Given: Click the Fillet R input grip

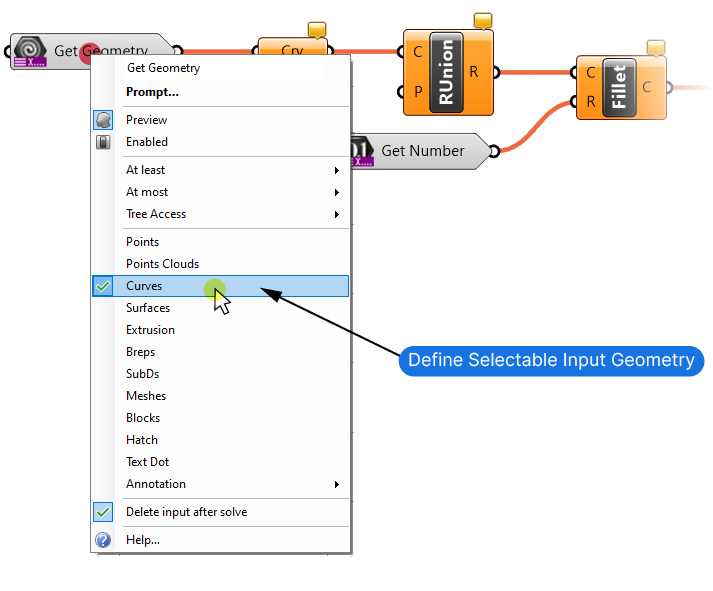Looking at the screenshot, I should tap(573, 101).
